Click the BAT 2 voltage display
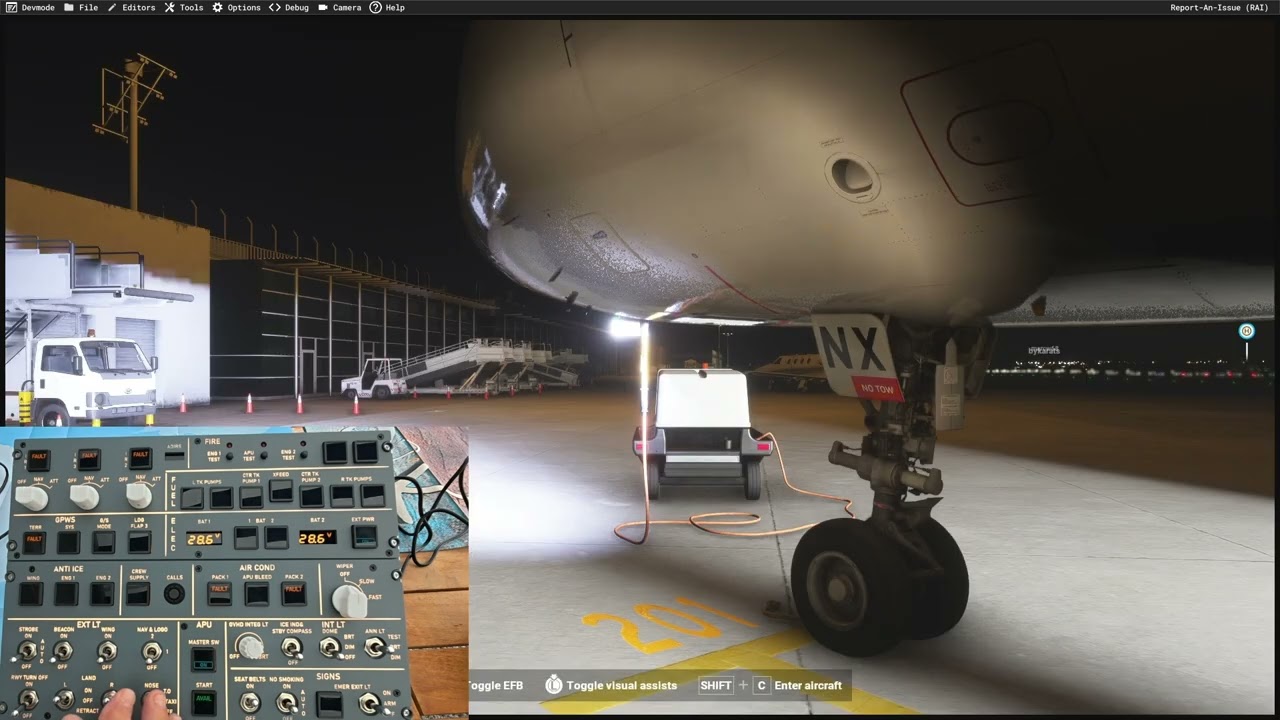The image size is (1280, 720). pos(316,537)
